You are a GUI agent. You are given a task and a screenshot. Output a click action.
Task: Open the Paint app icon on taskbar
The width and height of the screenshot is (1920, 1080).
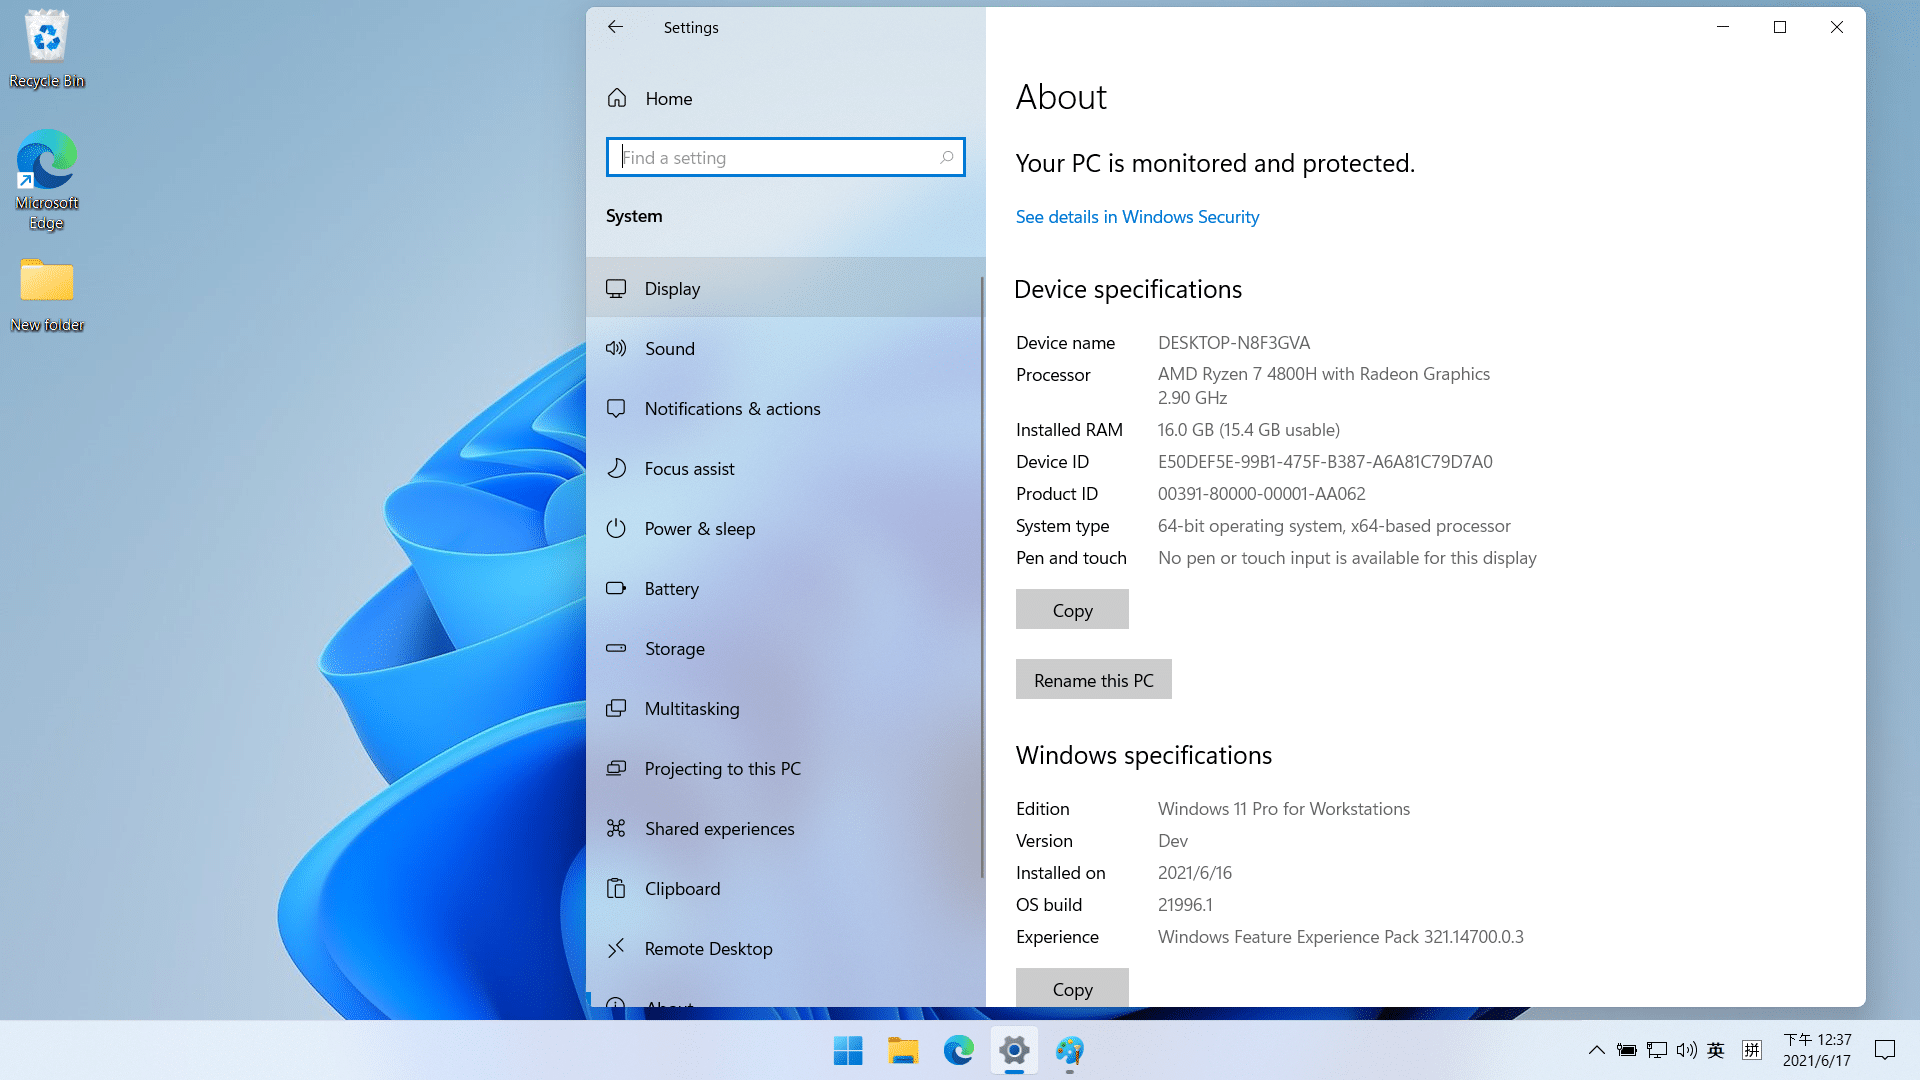pyautogui.click(x=1069, y=1050)
